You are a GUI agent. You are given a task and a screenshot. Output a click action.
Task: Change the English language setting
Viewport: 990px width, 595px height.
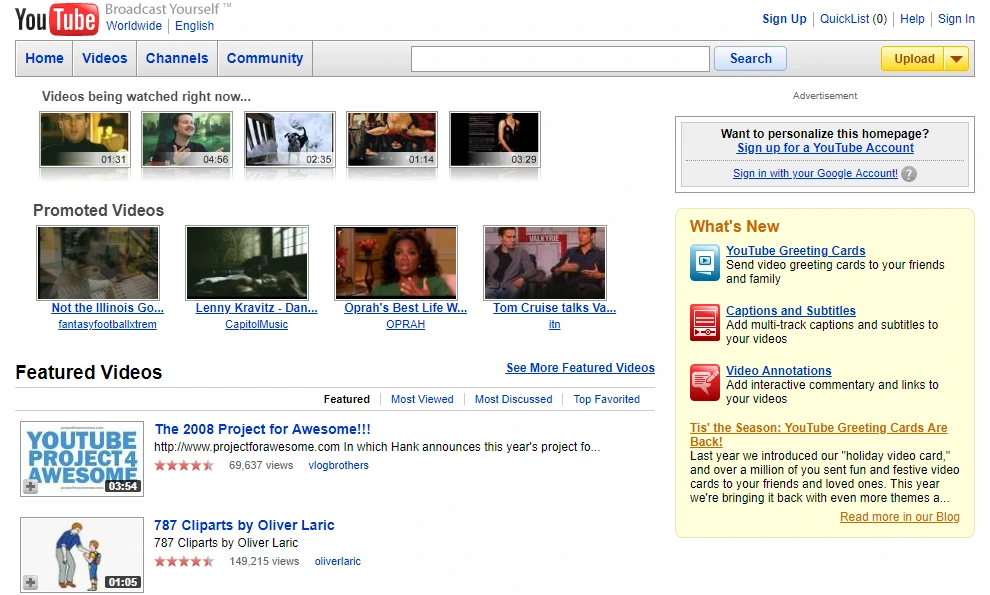click(x=194, y=26)
